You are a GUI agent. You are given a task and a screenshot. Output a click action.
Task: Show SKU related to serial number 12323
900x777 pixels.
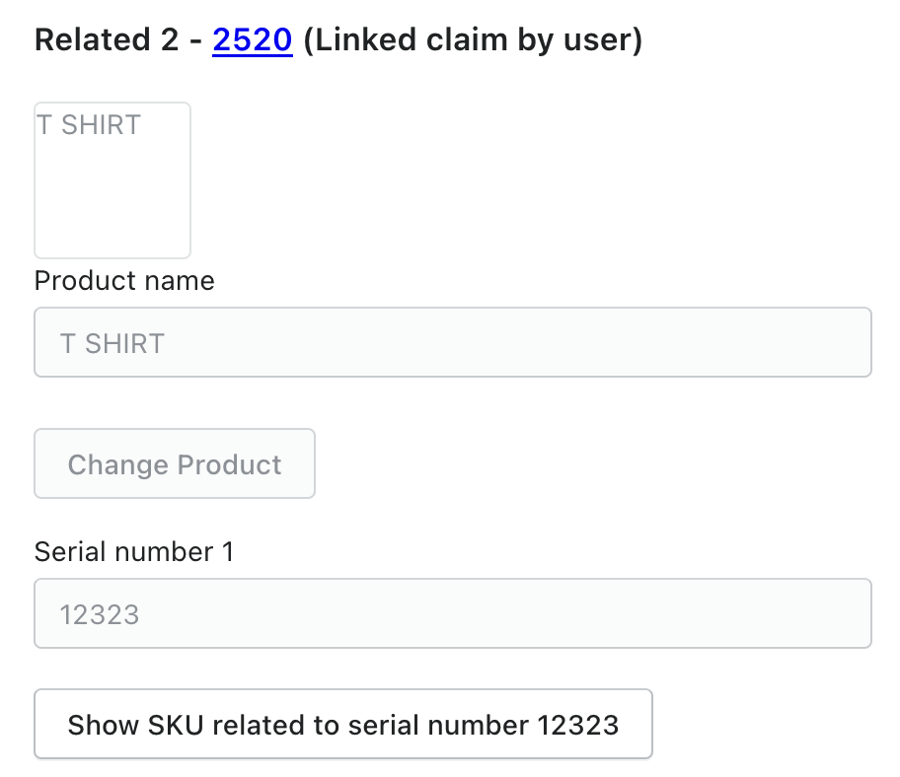click(343, 724)
